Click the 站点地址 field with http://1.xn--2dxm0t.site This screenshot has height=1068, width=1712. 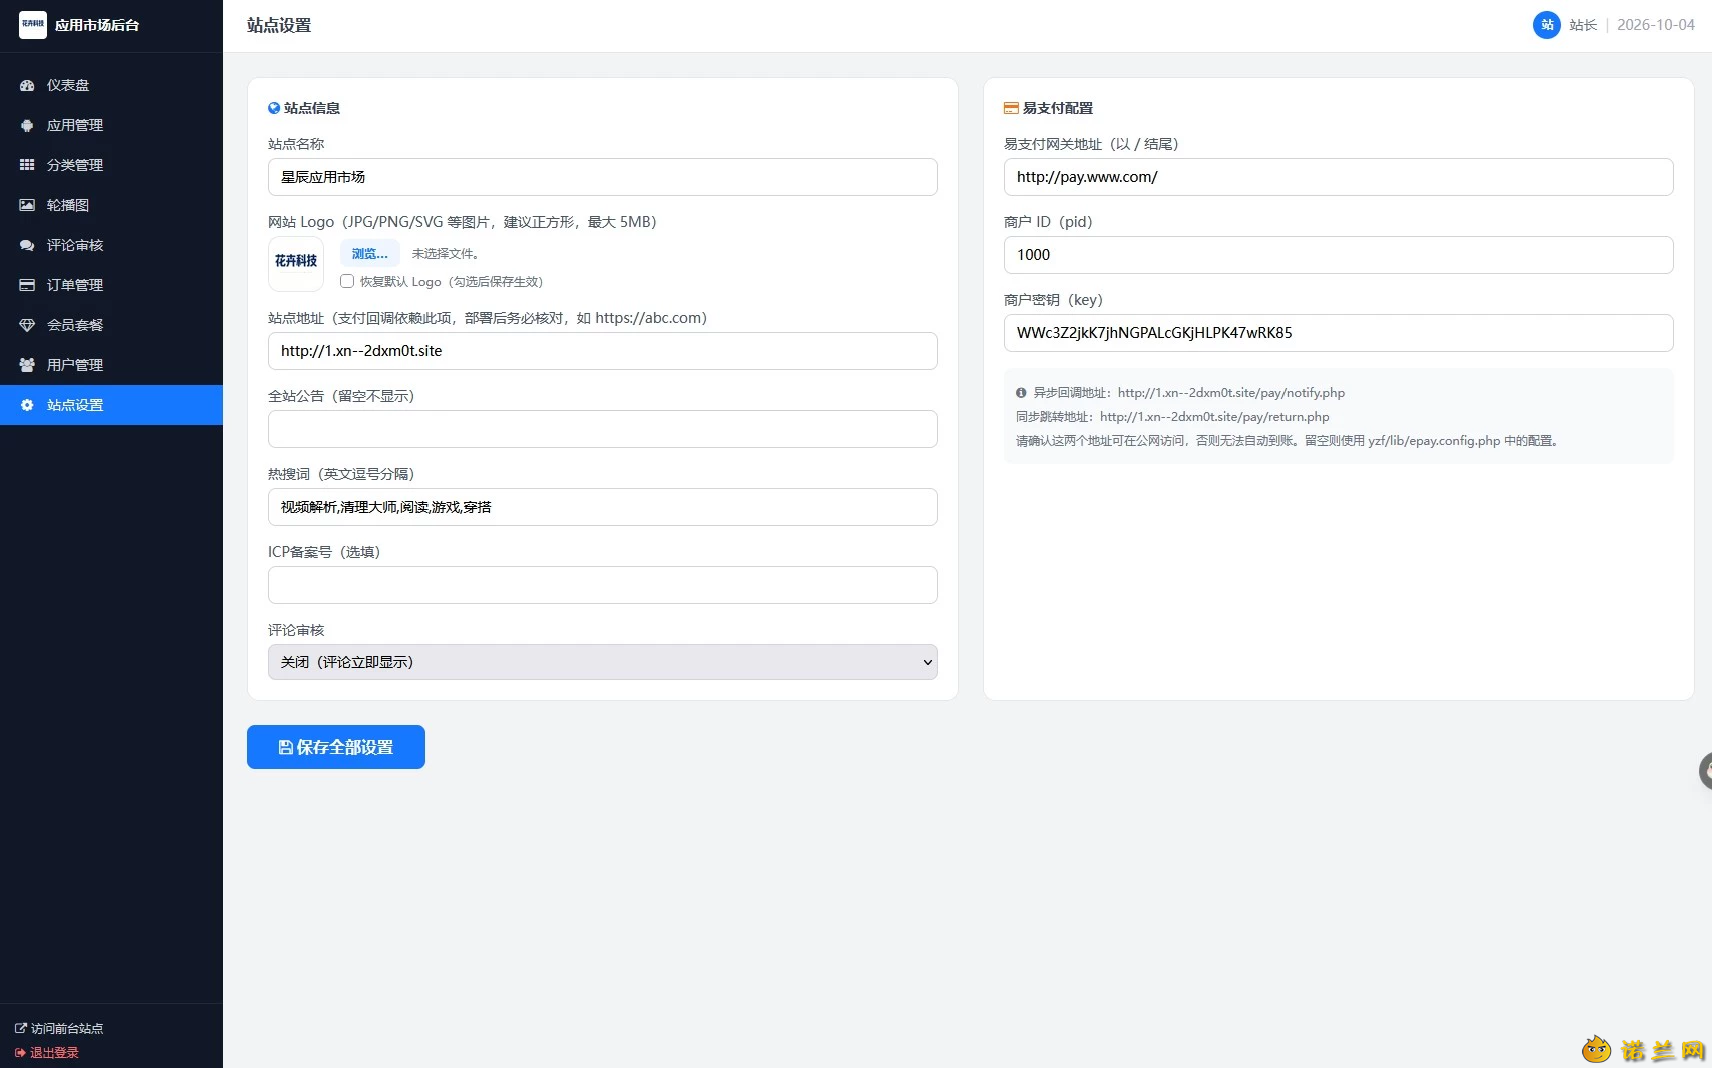pyautogui.click(x=603, y=351)
